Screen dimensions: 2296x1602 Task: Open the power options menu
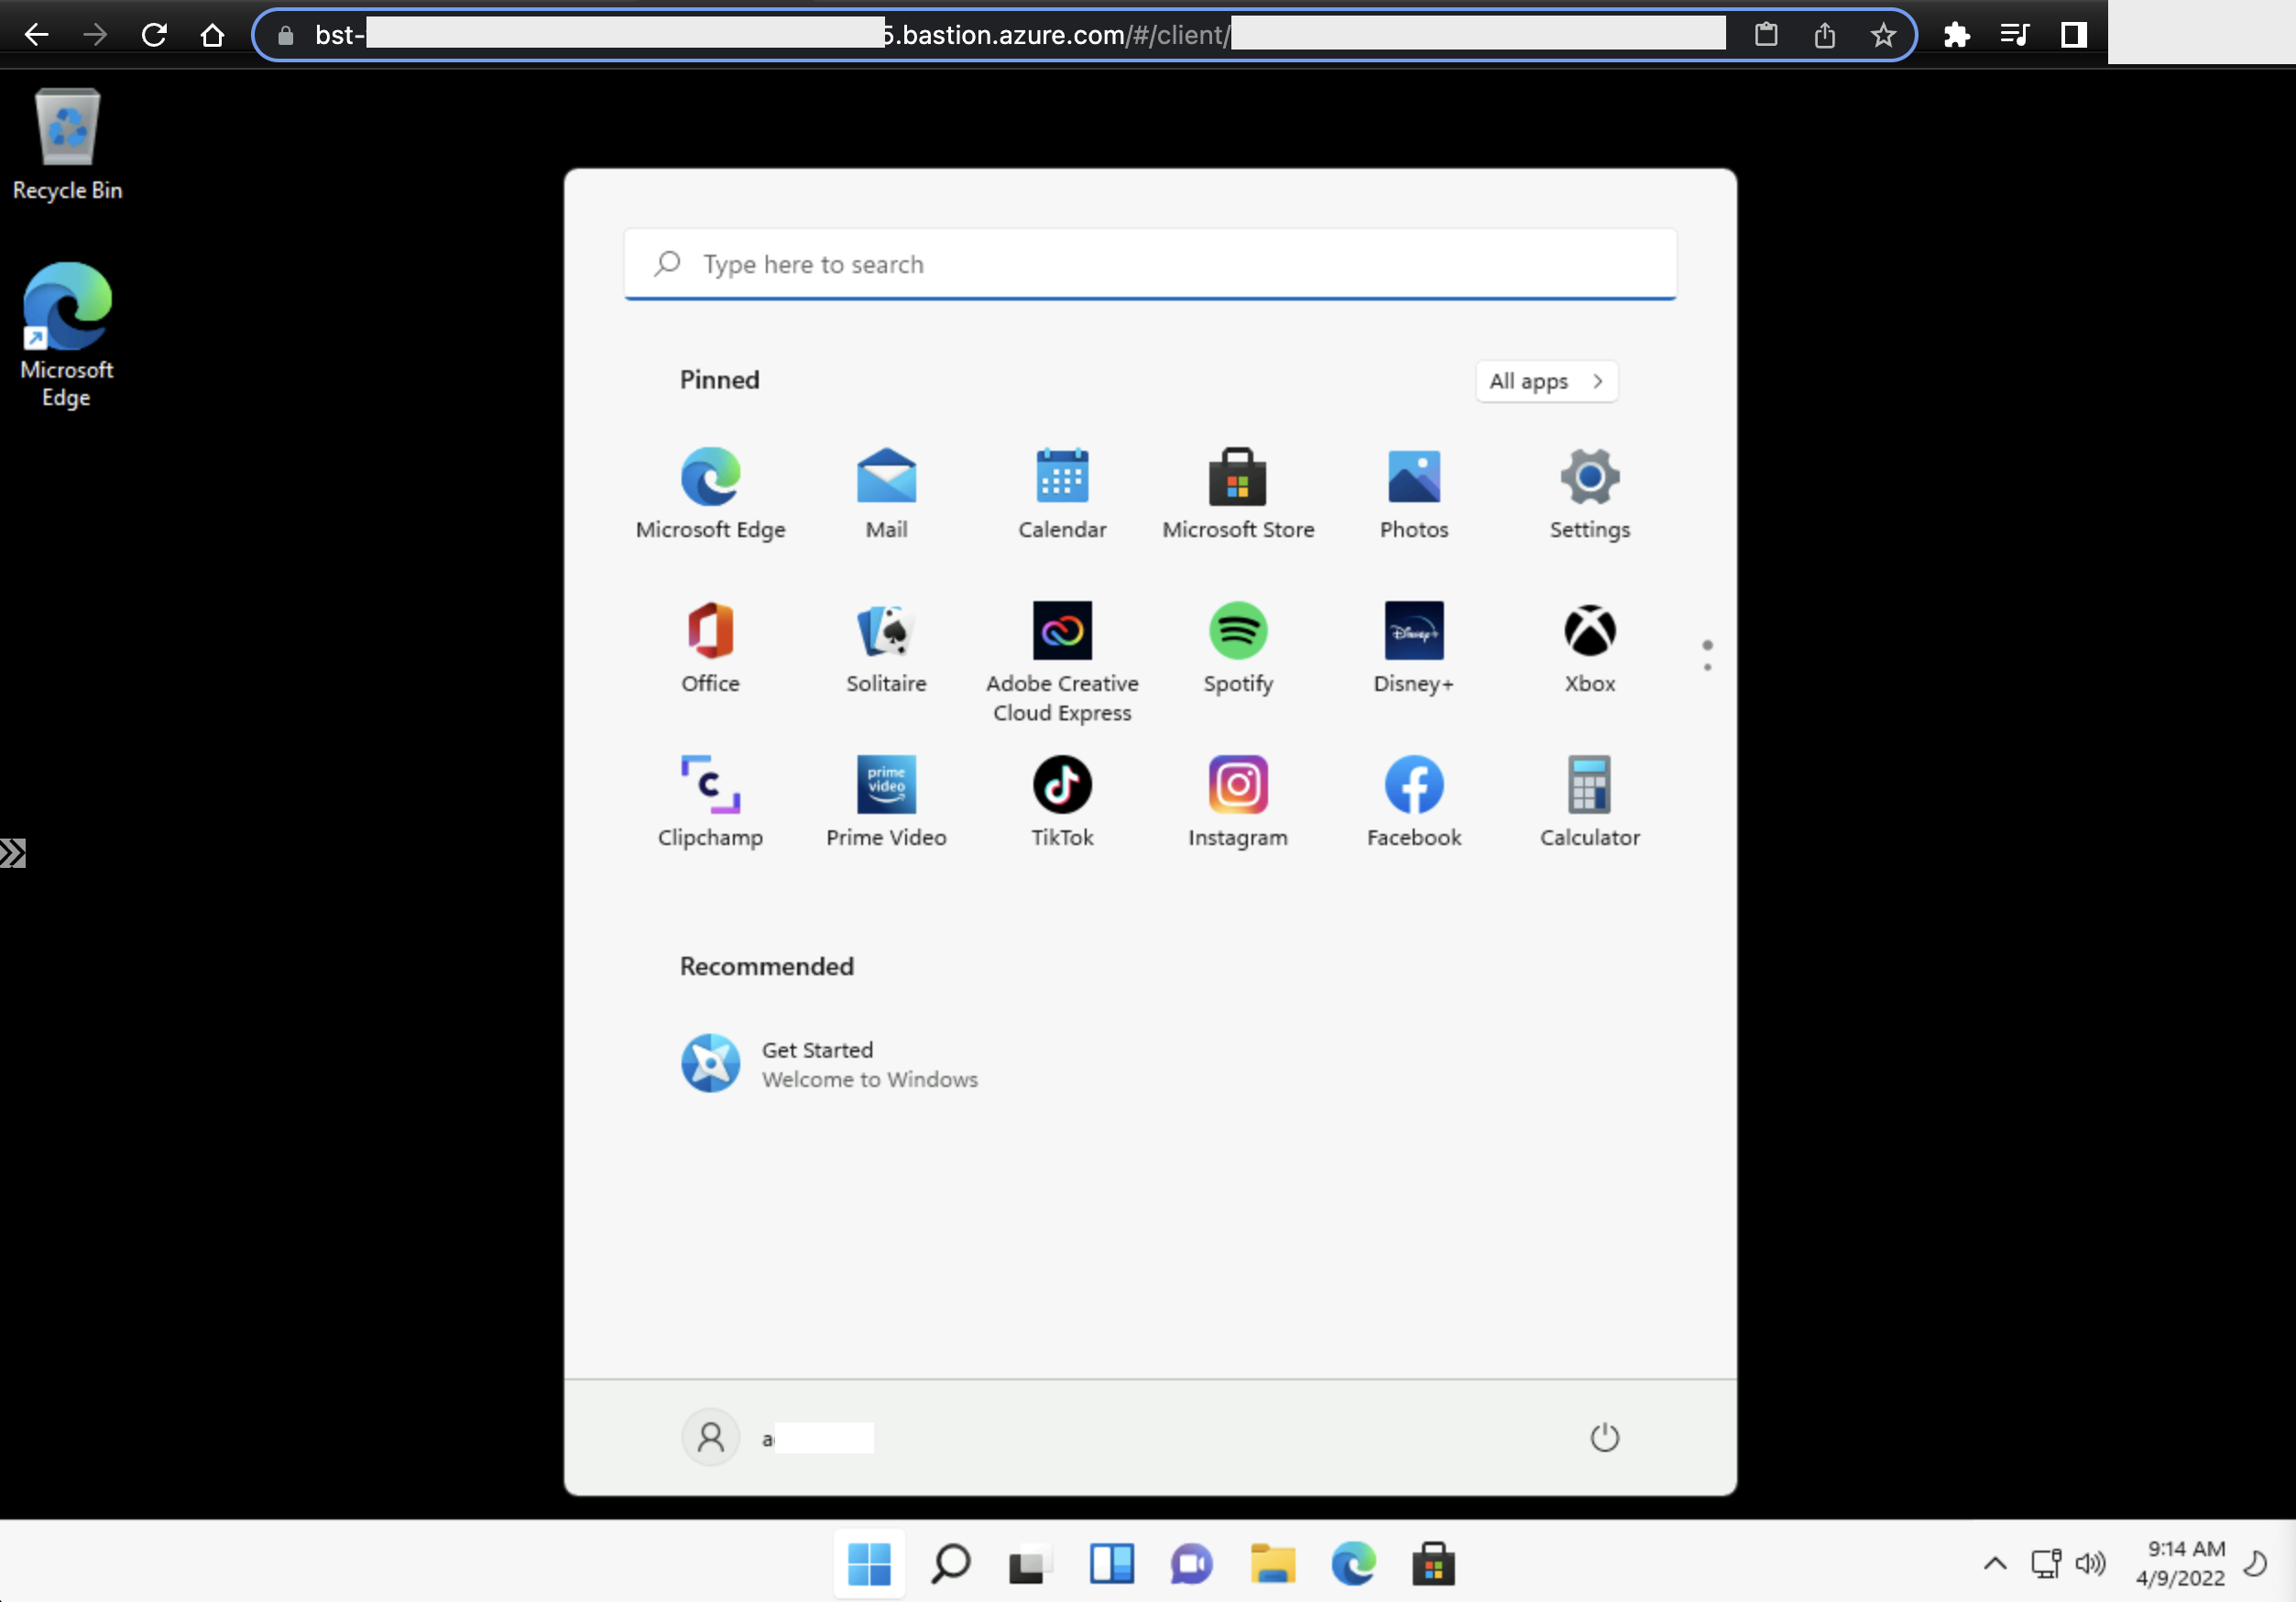1603,1437
